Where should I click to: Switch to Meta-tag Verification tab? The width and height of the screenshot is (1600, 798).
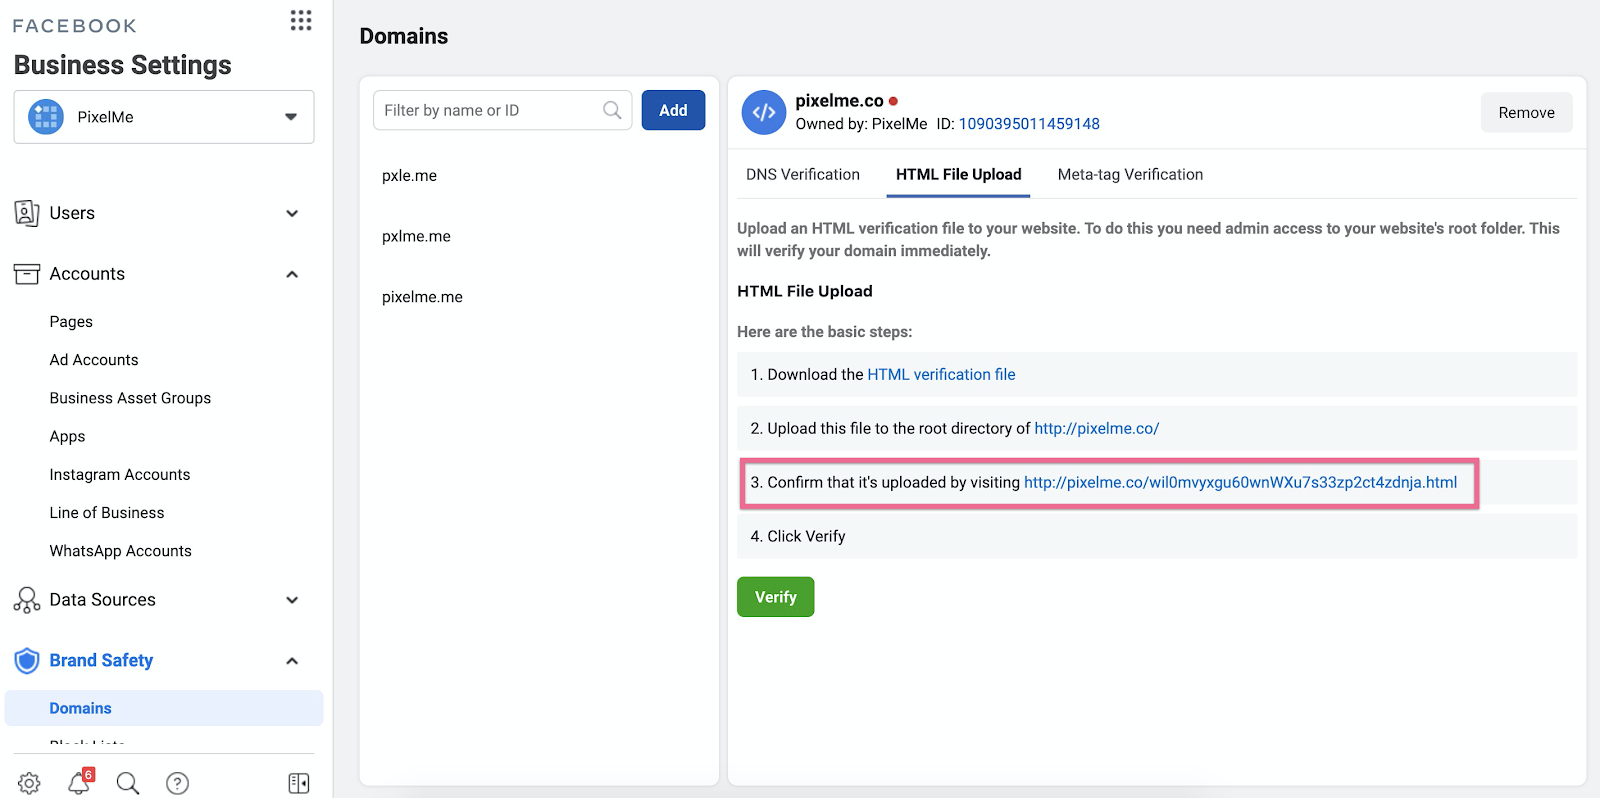(1130, 174)
